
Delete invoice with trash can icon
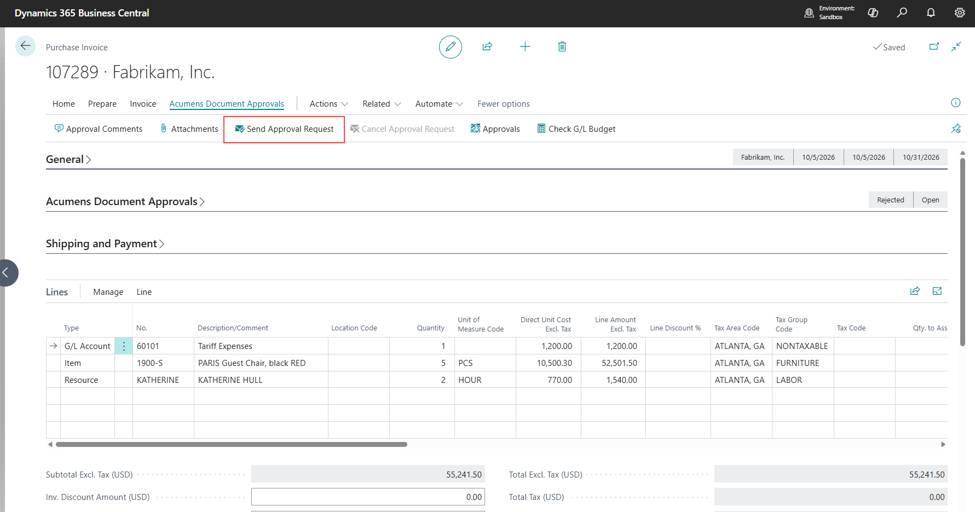(x=562, y=47)
